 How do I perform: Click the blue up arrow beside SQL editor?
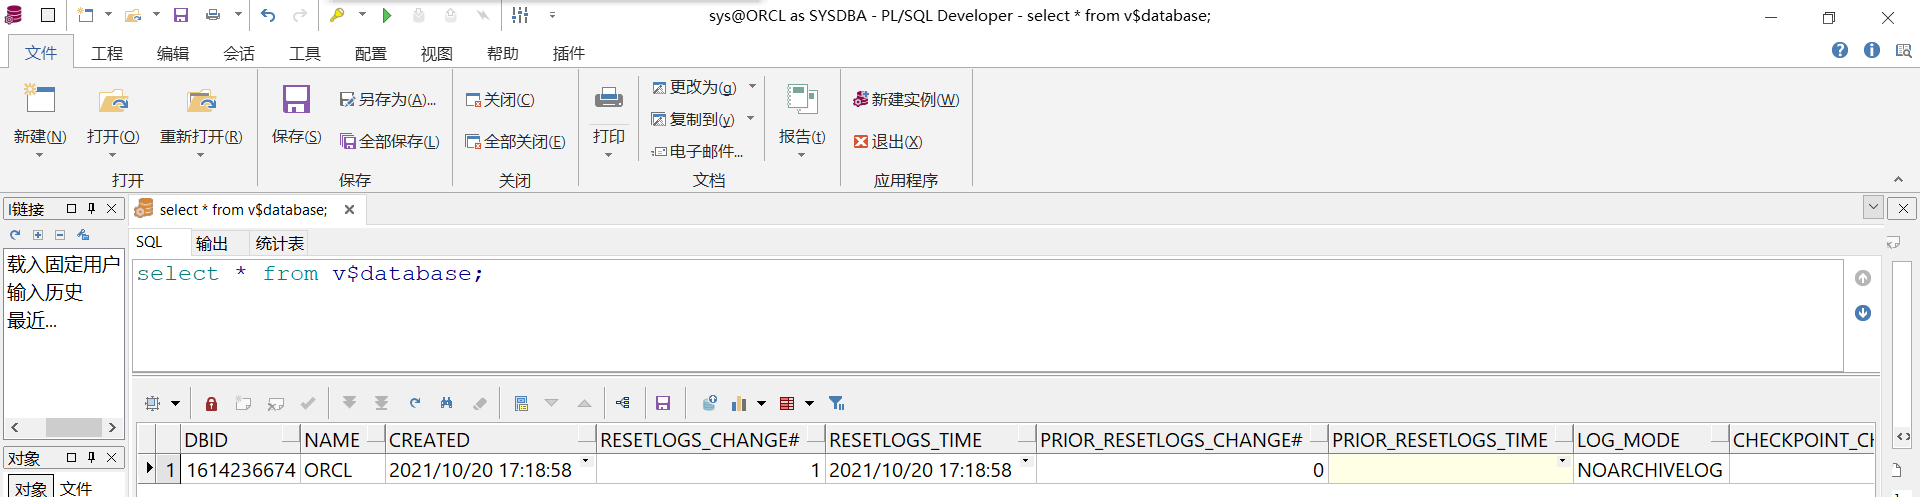[x=1863, y=278]
